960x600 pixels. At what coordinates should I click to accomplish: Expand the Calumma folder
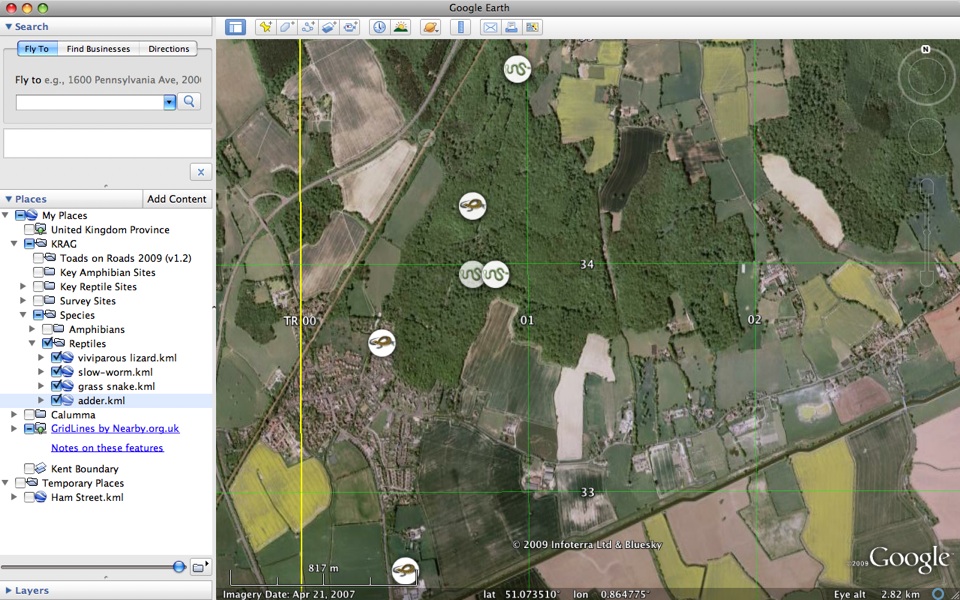14,414
